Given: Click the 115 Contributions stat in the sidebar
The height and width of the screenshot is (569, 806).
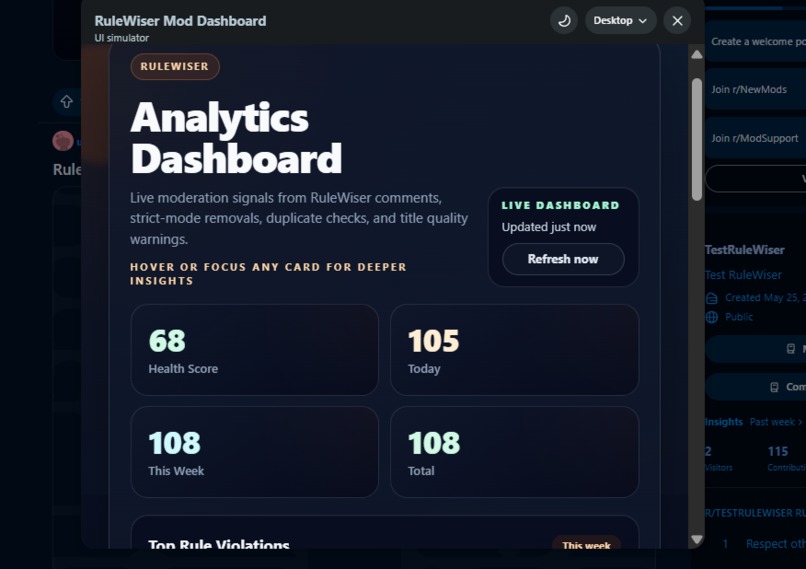Looking at the screenshot, I should (785, 458).
